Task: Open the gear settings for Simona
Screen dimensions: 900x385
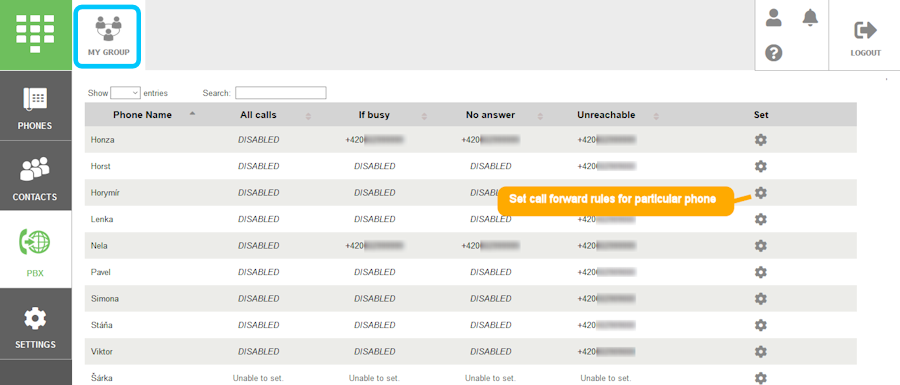Action: pyautogui.click(x=761, y=298)
